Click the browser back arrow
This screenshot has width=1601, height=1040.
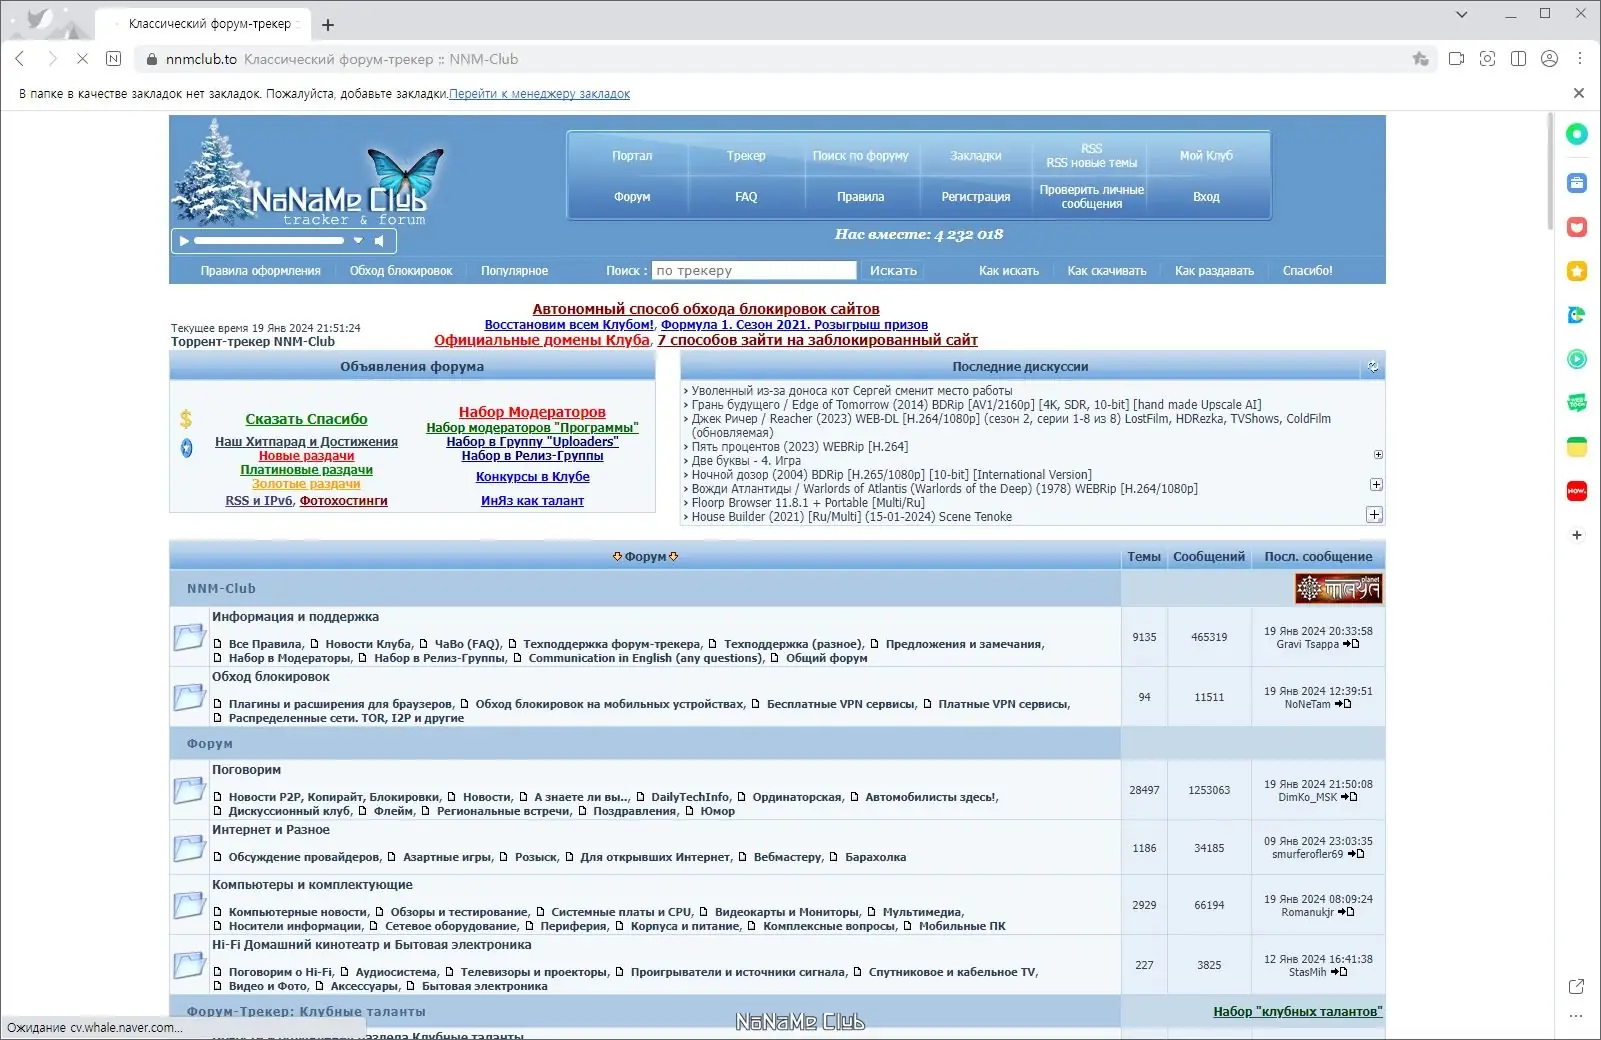pos(20,59)
